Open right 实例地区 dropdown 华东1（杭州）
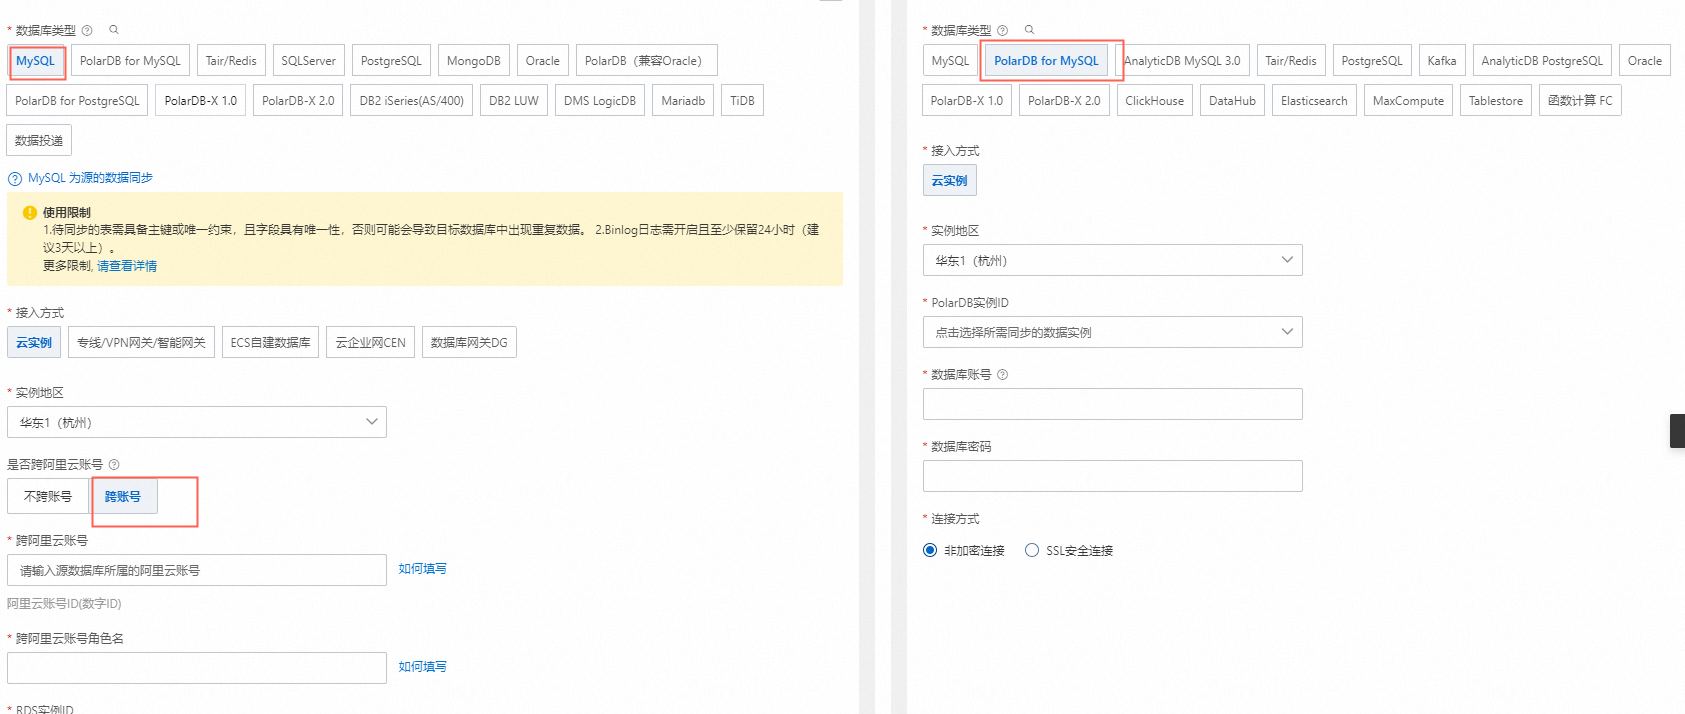 [x=1113, y=260]
